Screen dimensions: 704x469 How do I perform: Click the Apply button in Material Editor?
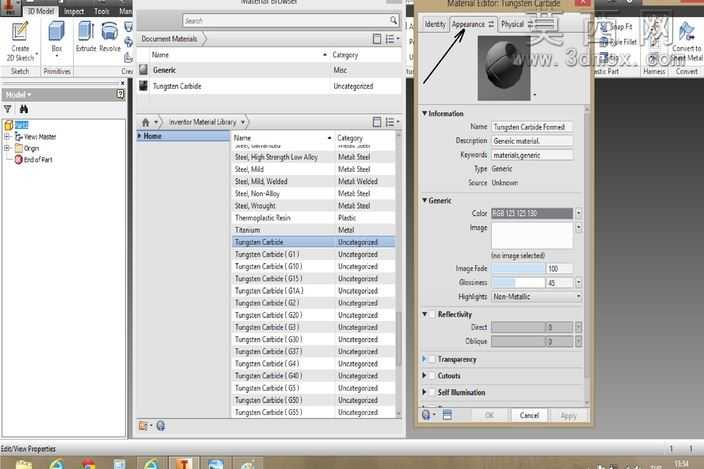pos(568,416)
